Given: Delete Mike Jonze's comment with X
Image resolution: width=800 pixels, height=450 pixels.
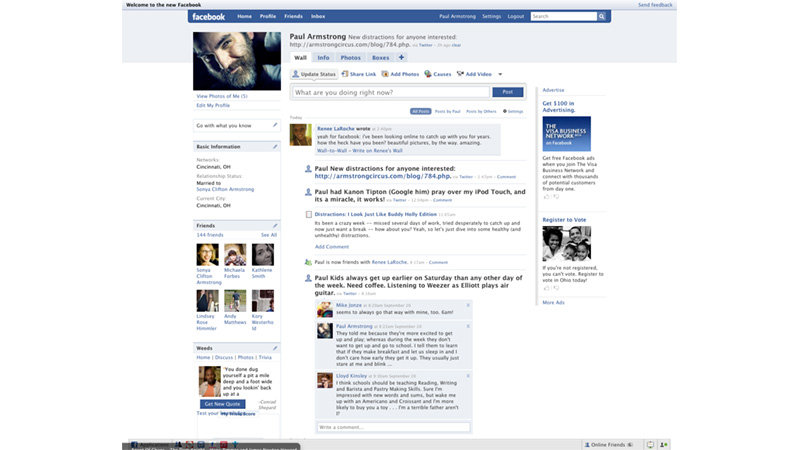Looking at the screenshot, I should tap(468, 305).
